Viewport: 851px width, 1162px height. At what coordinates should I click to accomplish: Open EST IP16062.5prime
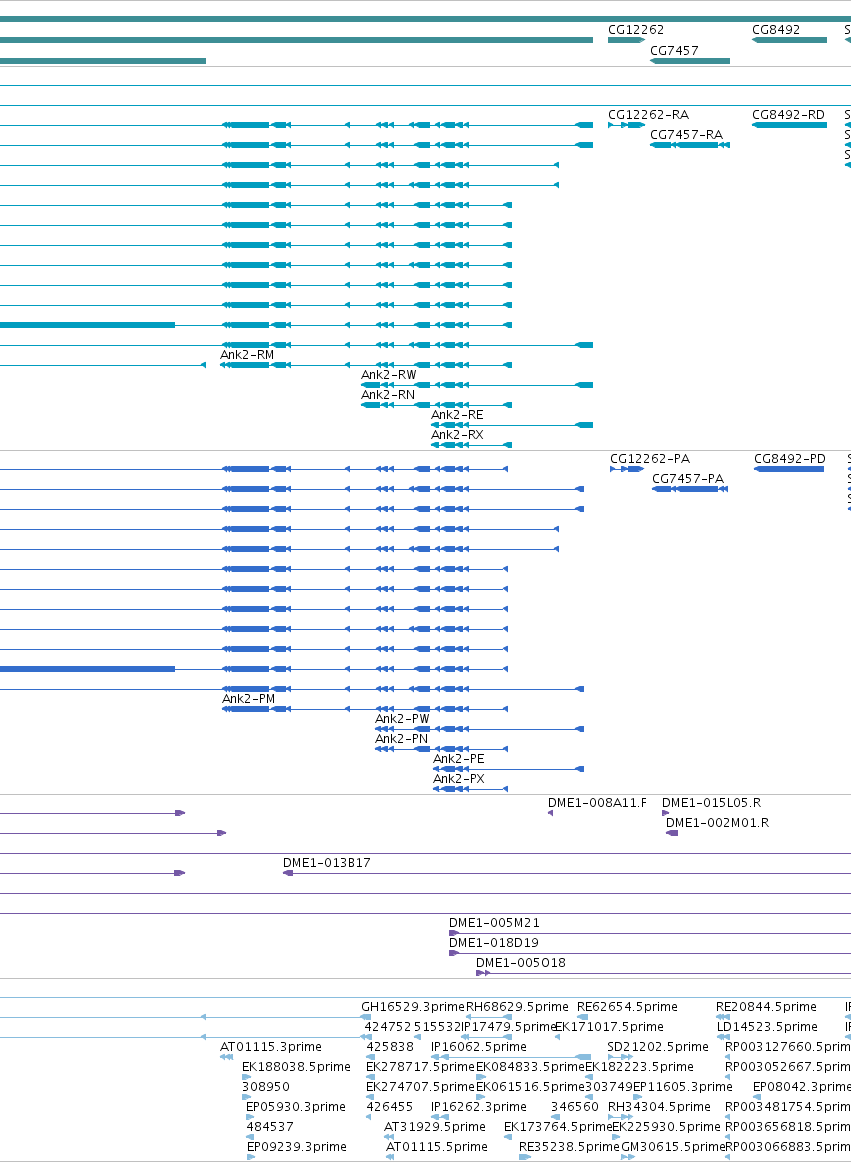coord(479,1047)
